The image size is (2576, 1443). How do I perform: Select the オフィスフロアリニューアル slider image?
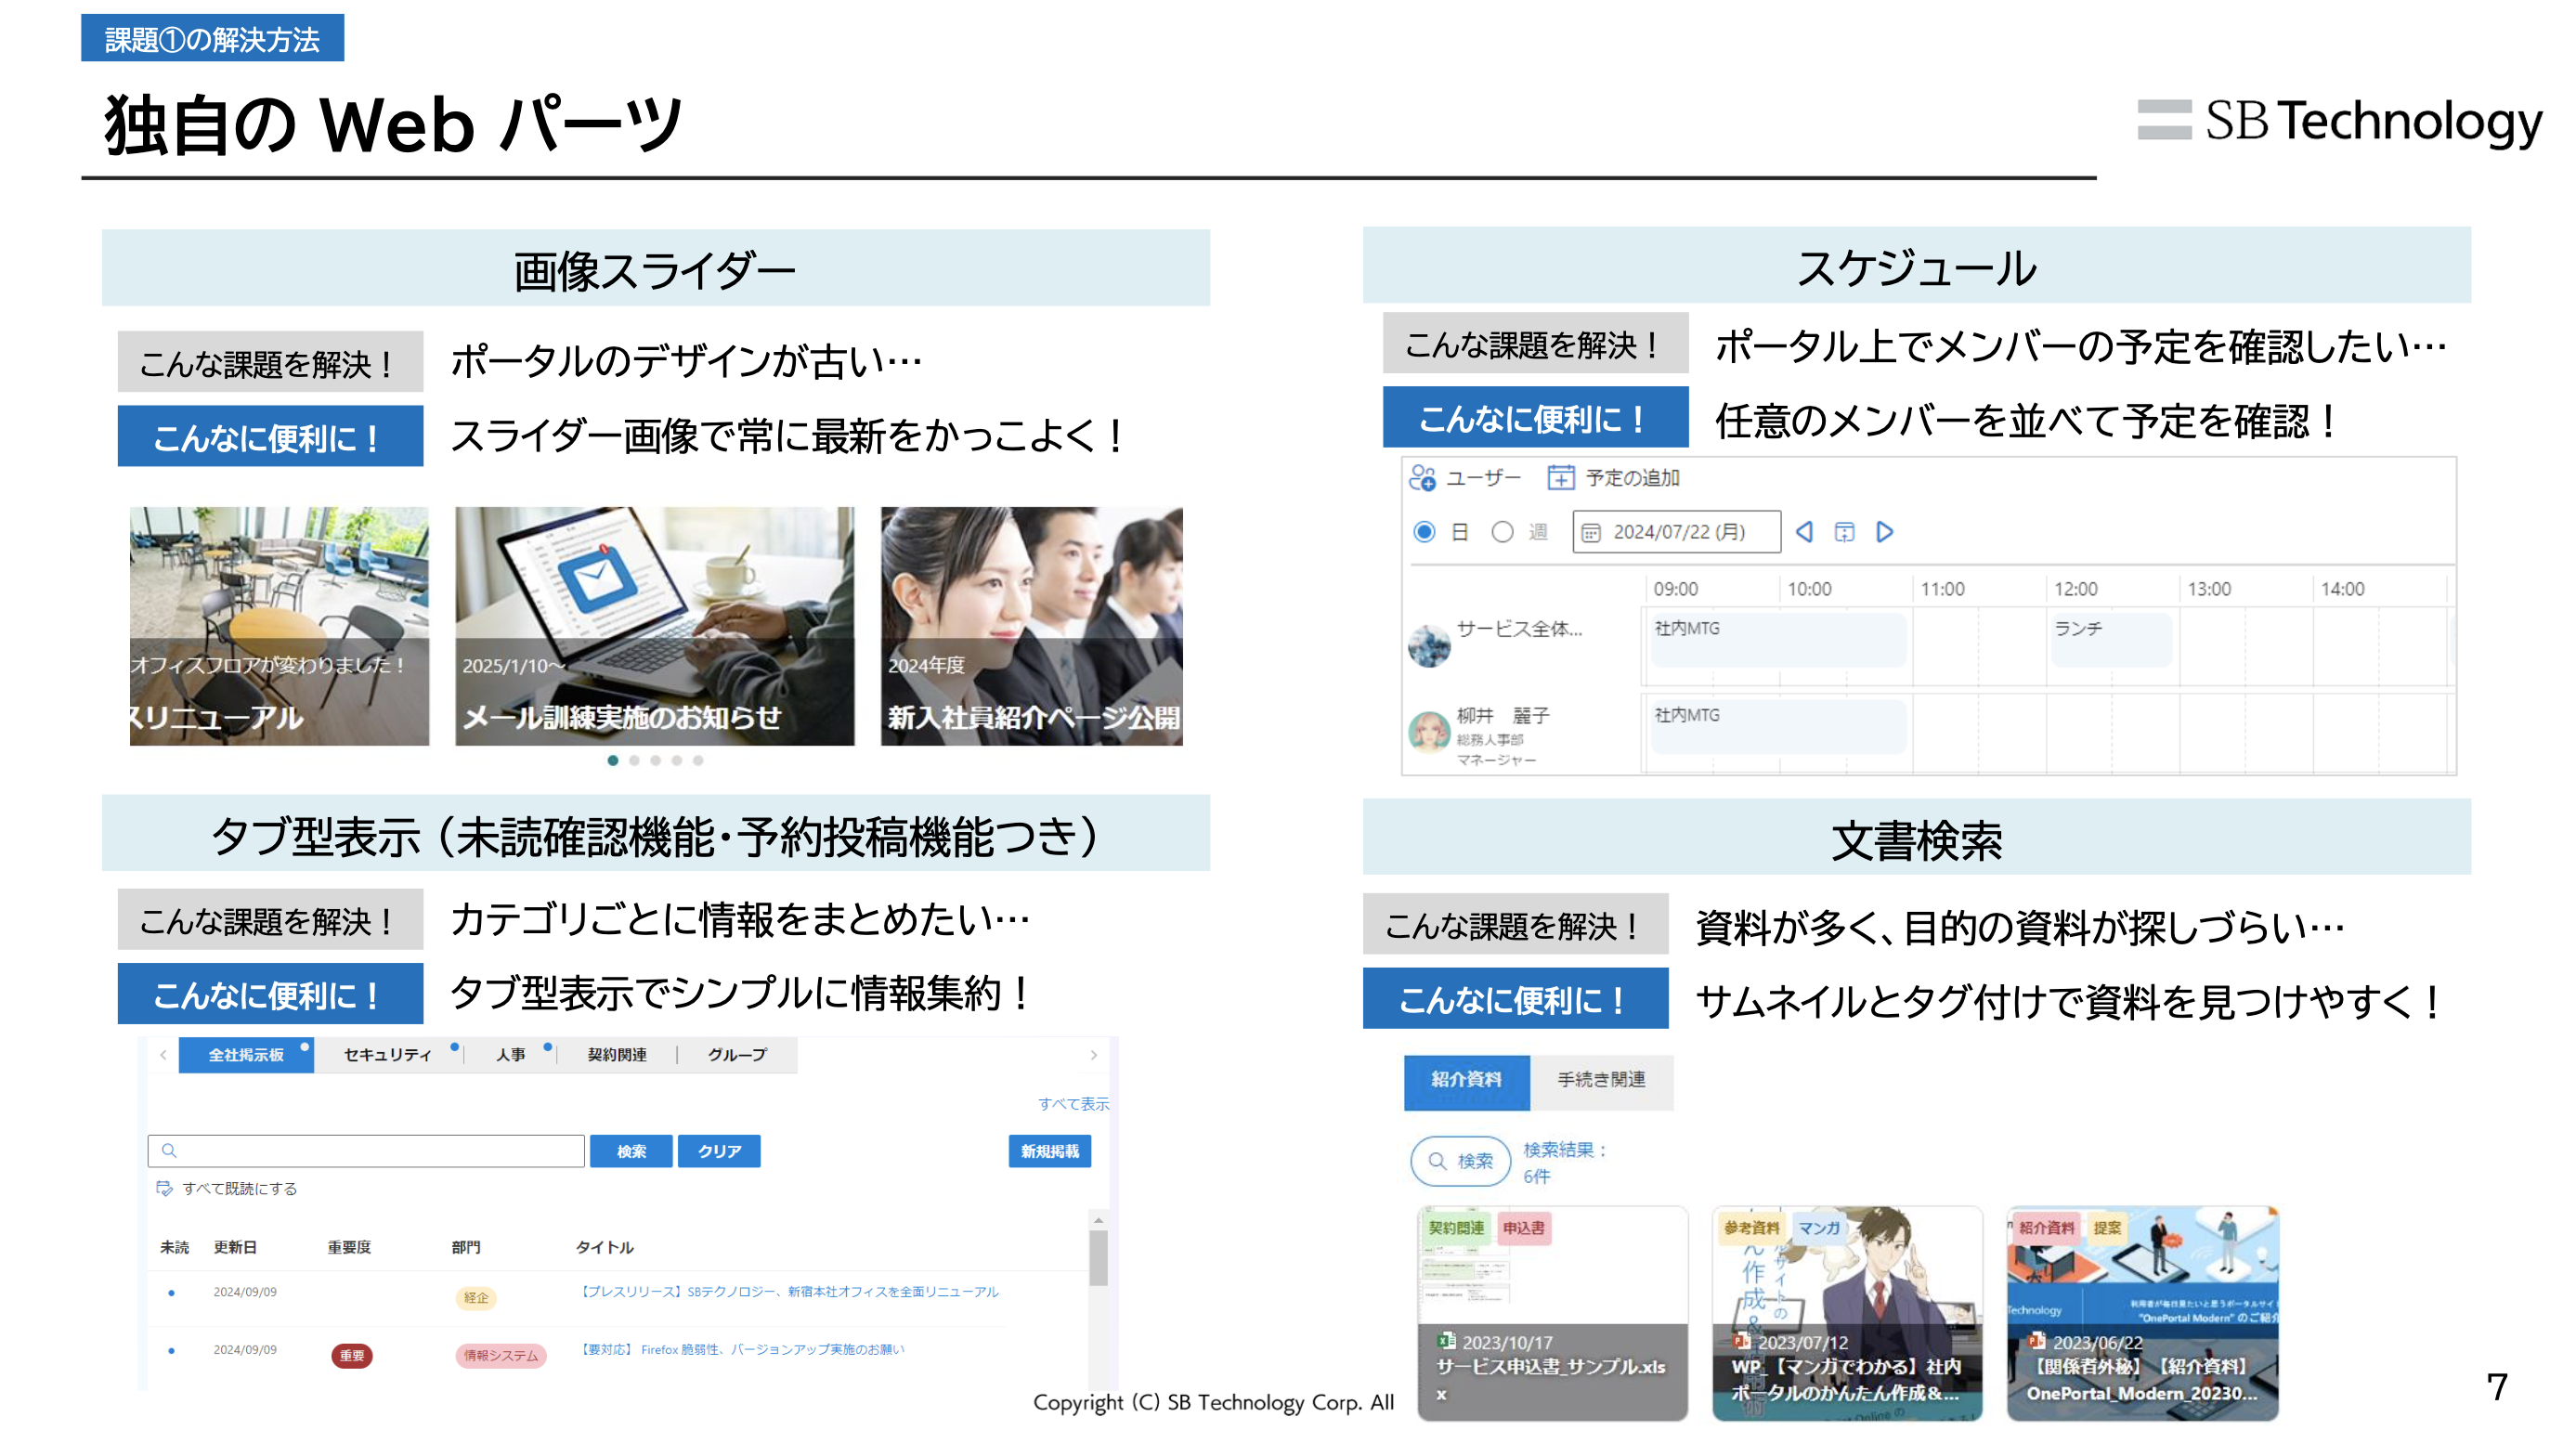tap(279, 626)
